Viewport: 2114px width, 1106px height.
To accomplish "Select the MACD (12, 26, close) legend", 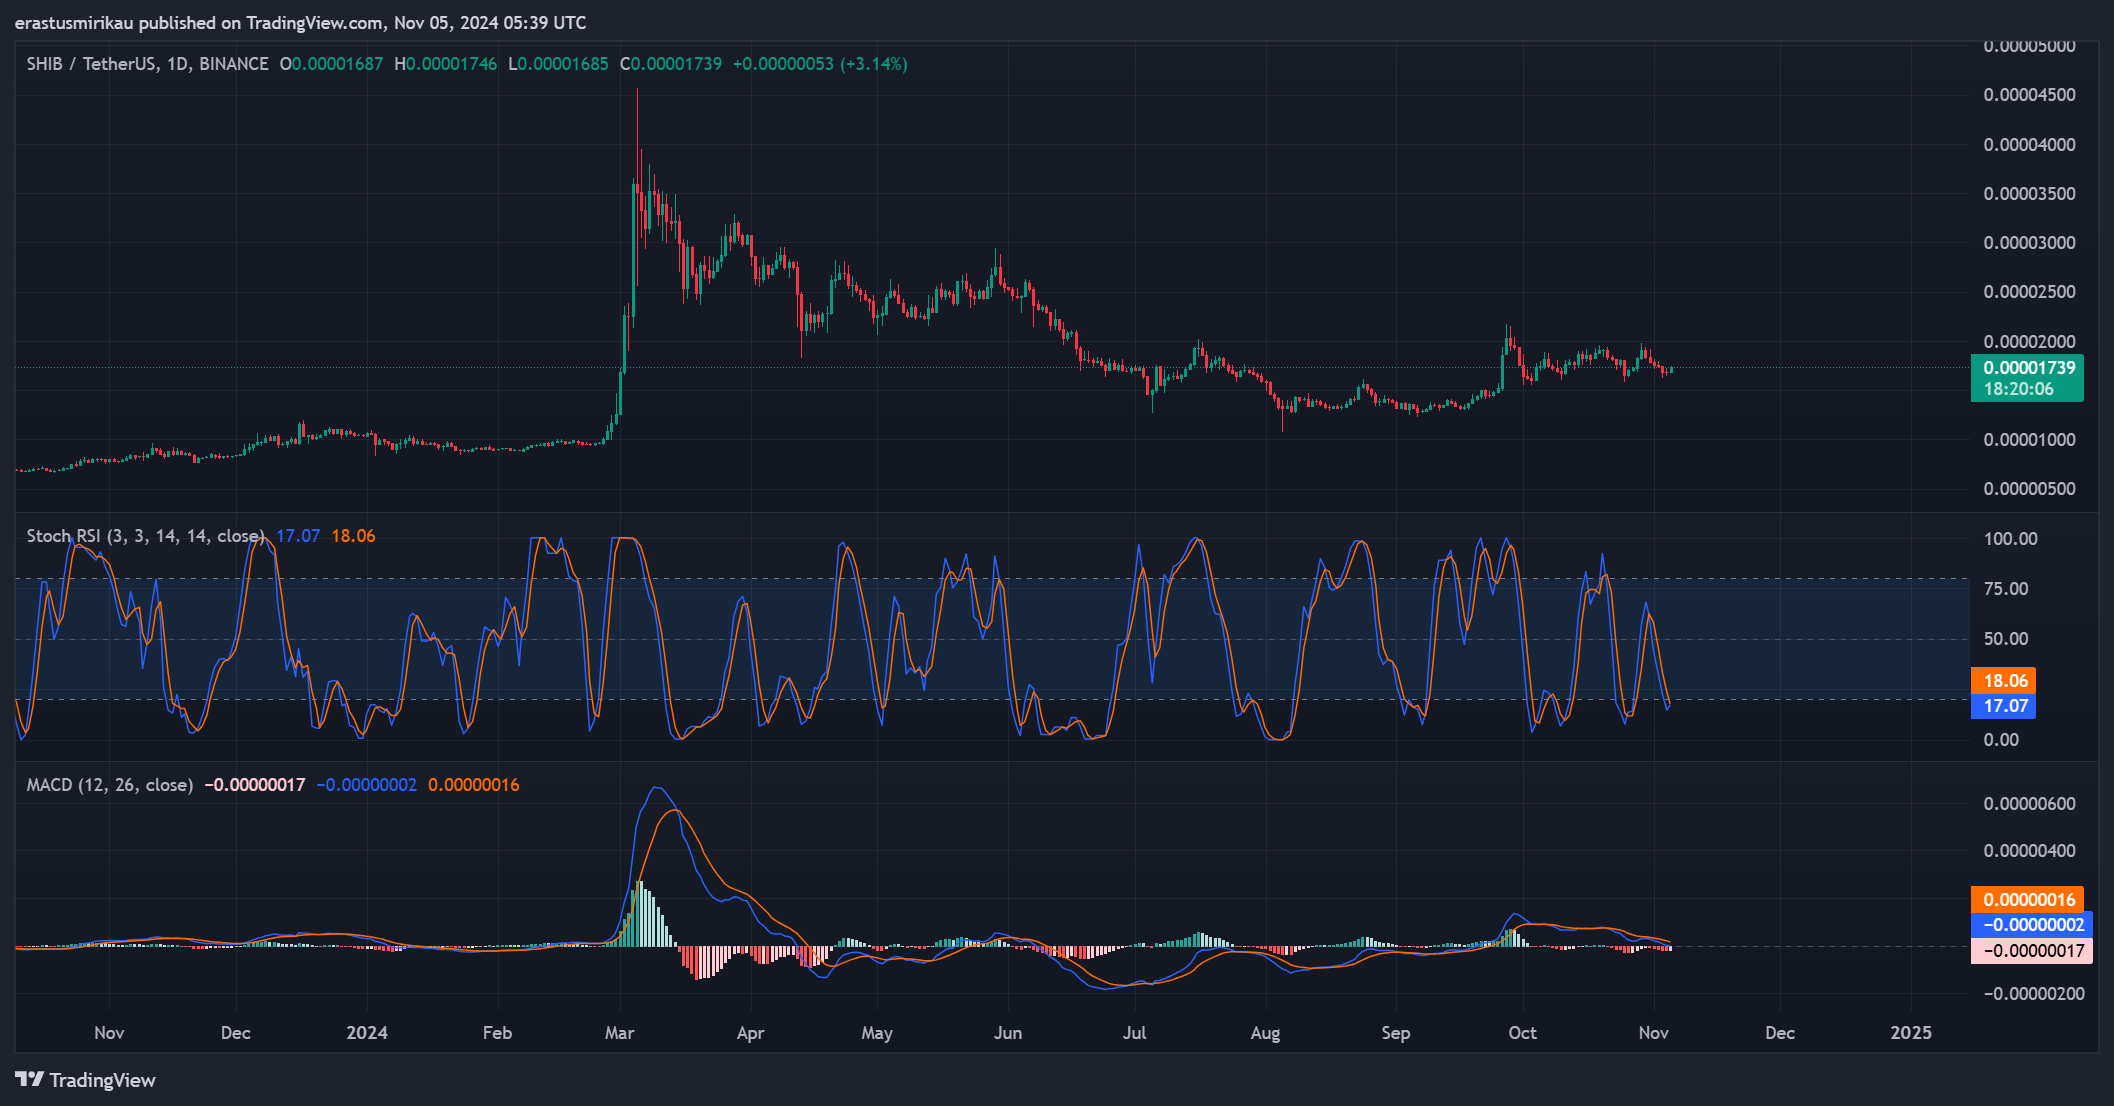I will (110, 785).
